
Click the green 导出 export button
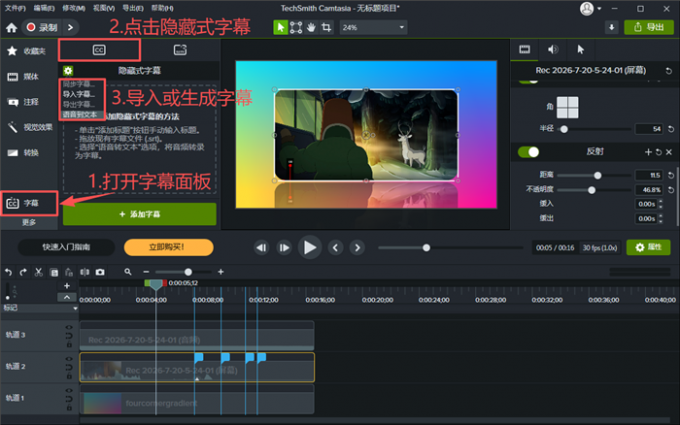pyautogui.click(x=649, y=27)
